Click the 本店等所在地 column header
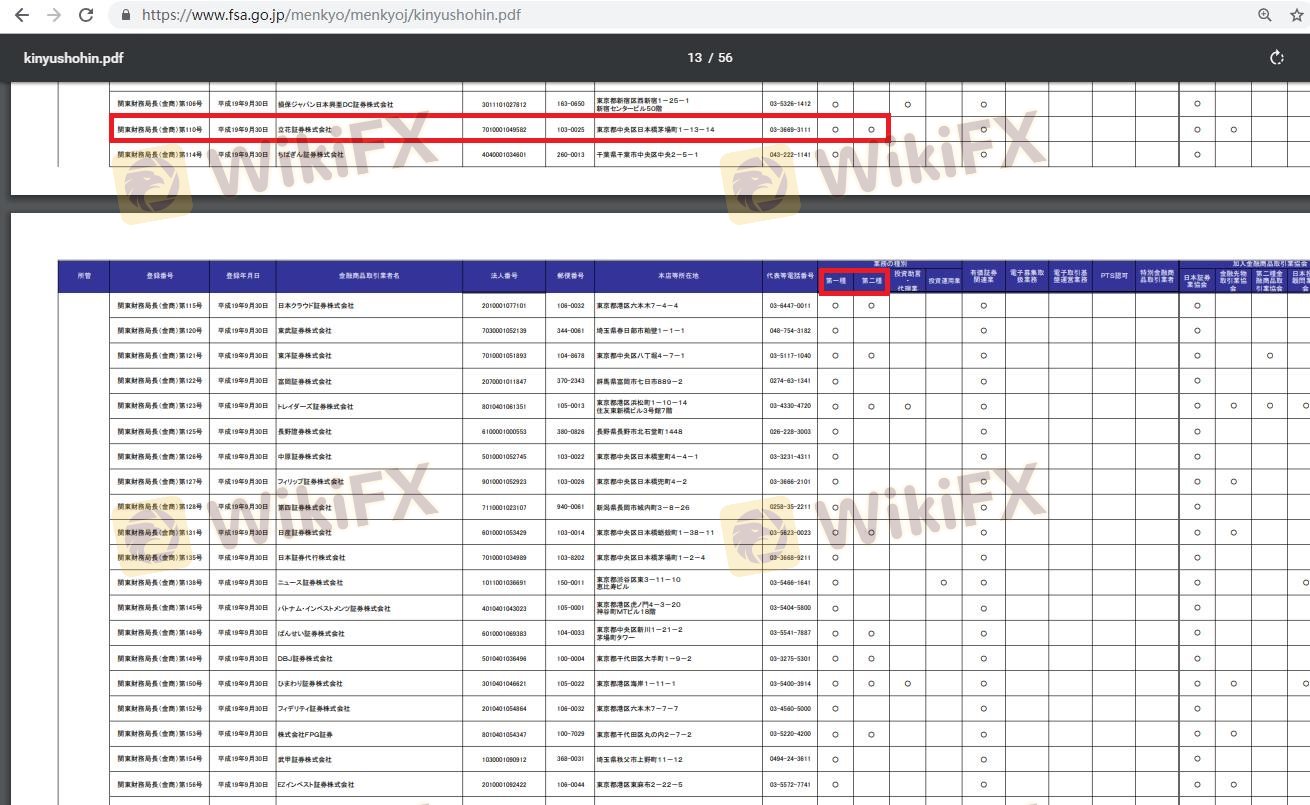 pyautogui.click(x=678, y=275)
